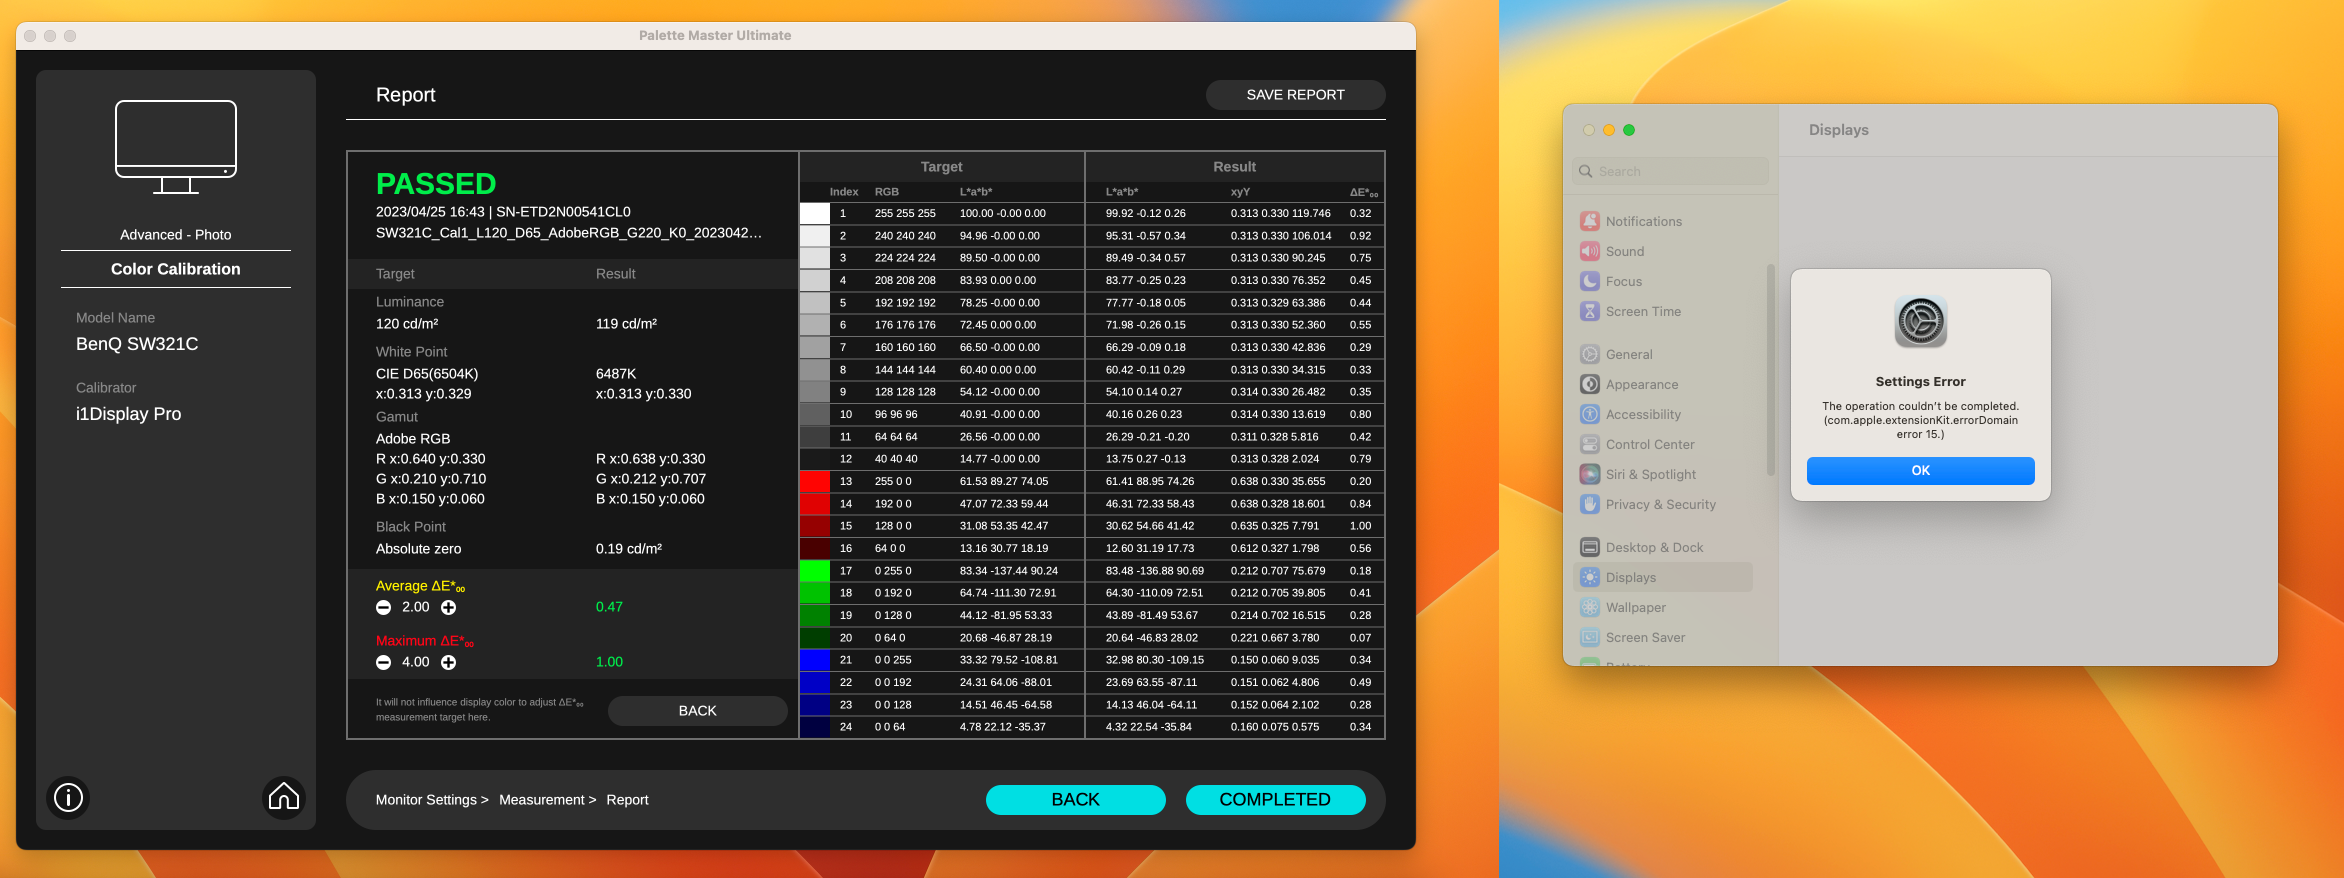Screen dimensions: 2344x878
Task: Click the BenQ SW321C model name
Action: pyautogui.click(x=137, y=344)
